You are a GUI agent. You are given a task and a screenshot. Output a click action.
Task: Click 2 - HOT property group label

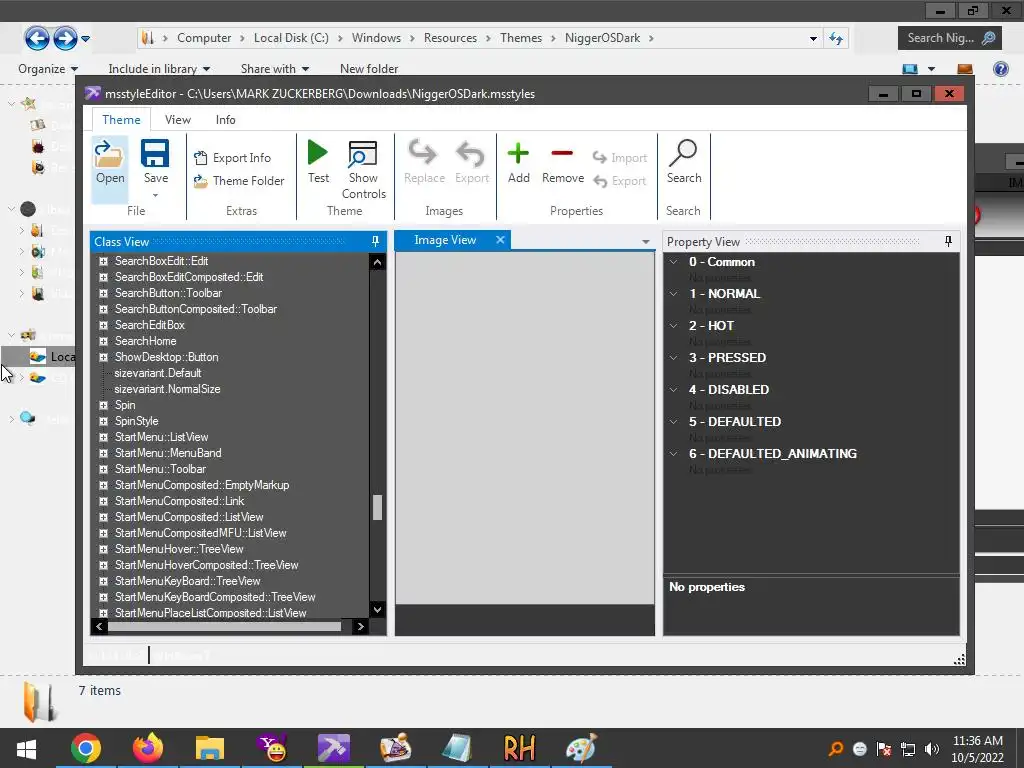711,326
